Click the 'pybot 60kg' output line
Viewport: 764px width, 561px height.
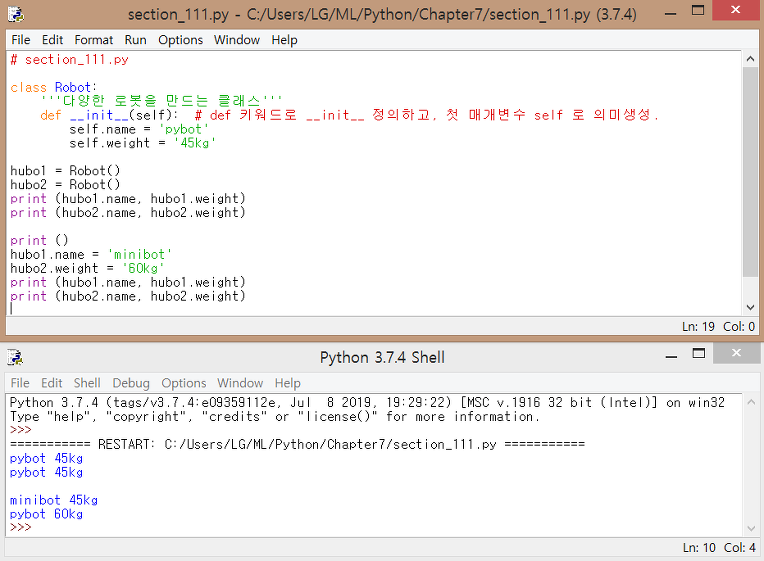click(46, 514)
